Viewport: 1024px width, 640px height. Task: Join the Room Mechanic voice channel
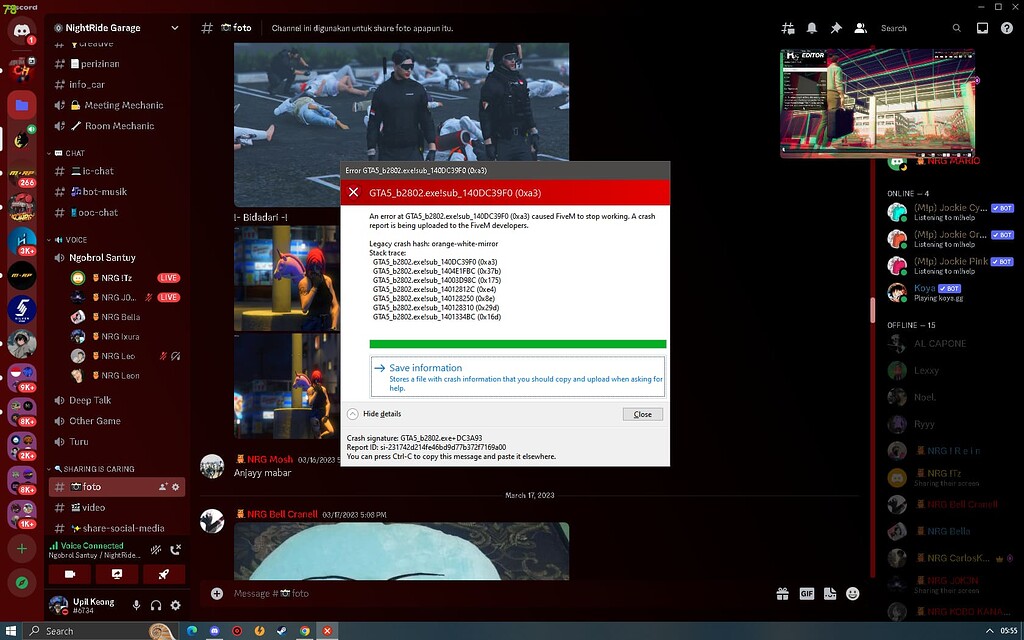(116, 126)
